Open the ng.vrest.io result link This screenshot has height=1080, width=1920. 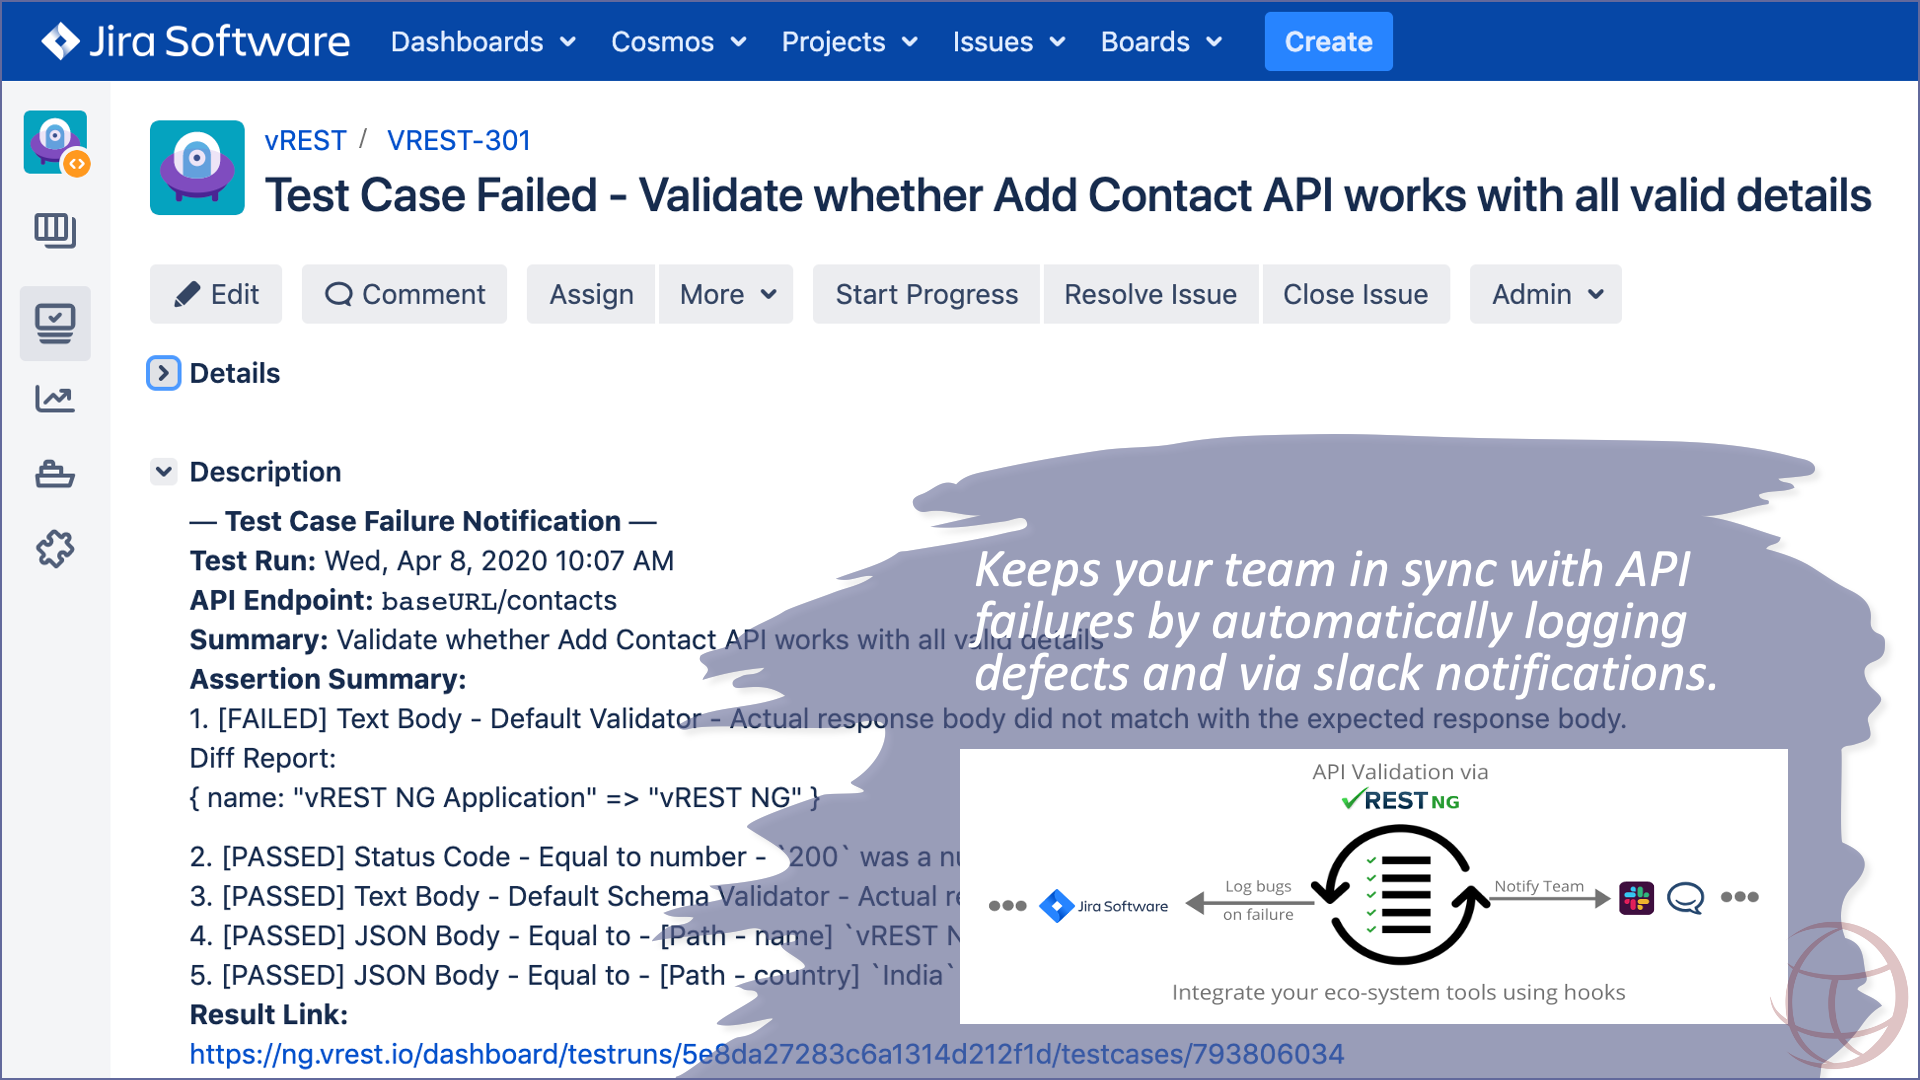(x=766, y=1054)
